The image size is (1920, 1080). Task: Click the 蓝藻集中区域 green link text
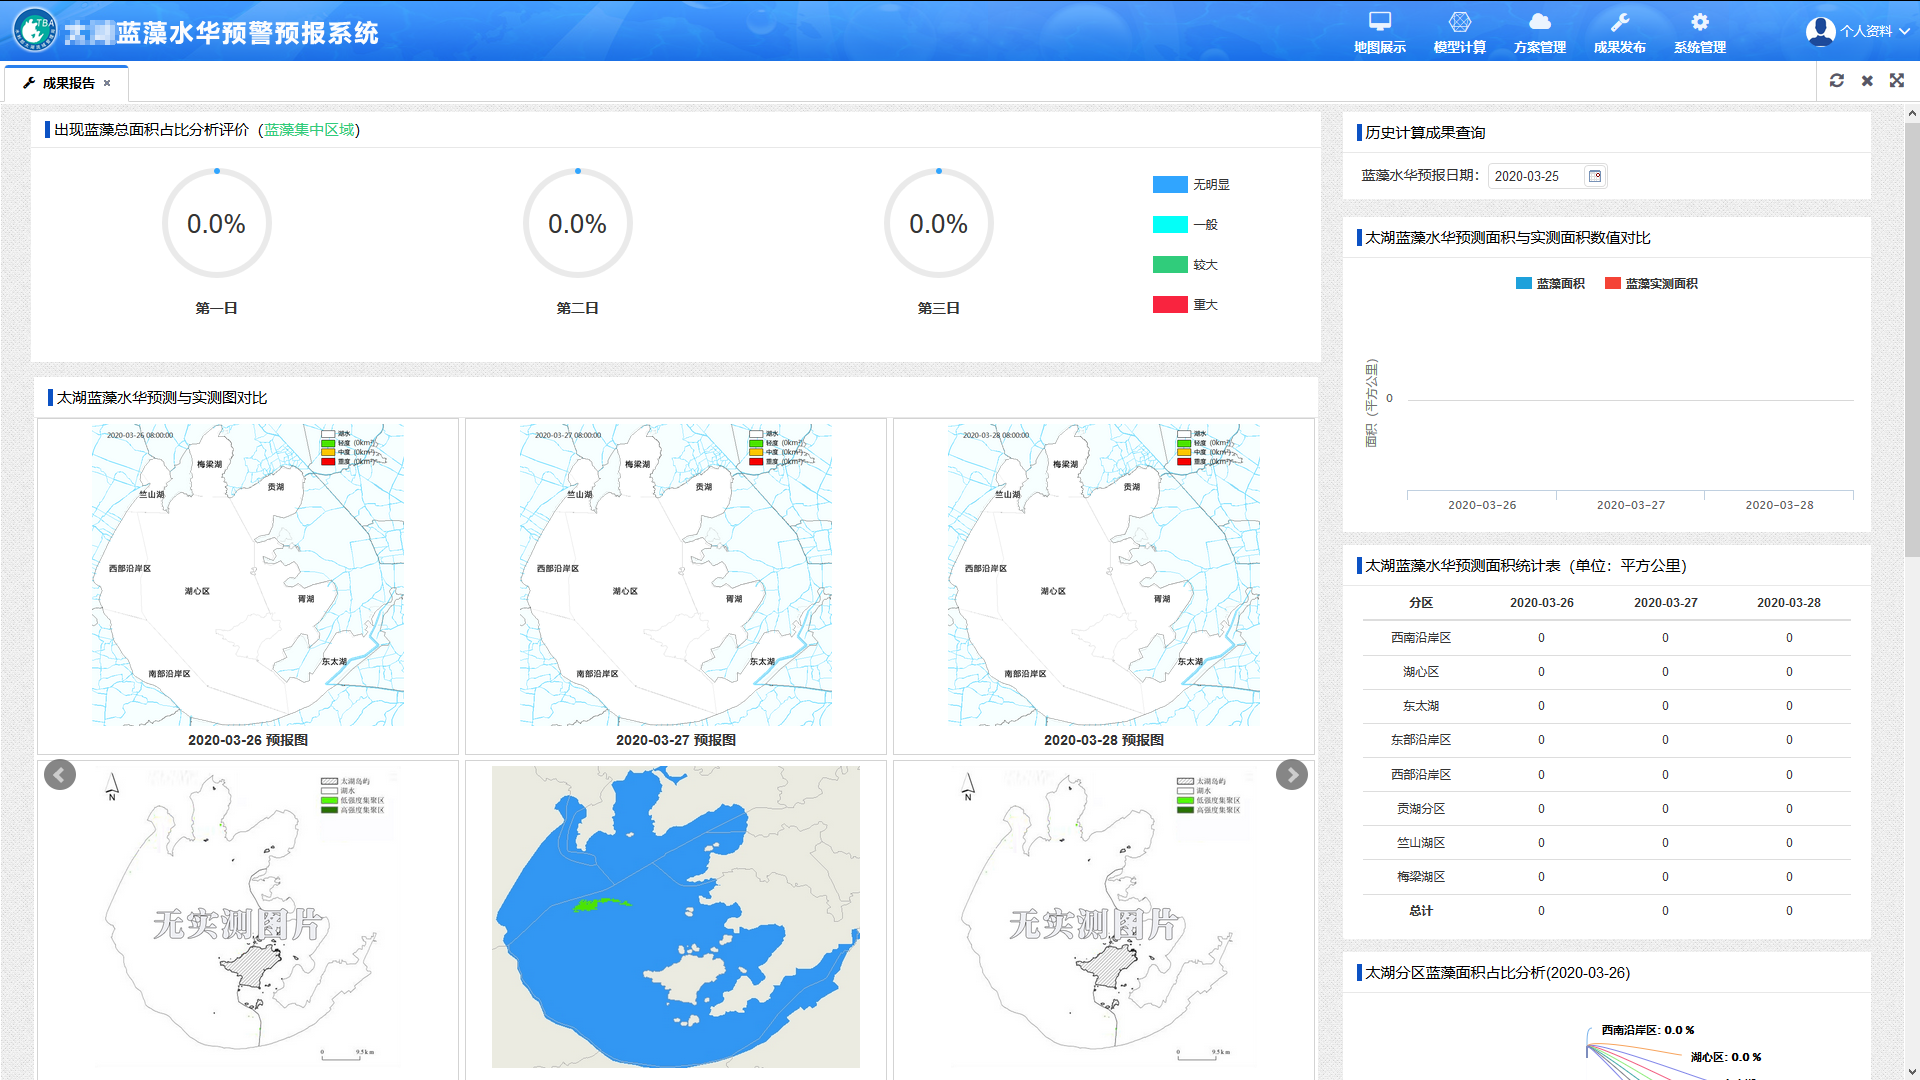click(x=309, y=130)
